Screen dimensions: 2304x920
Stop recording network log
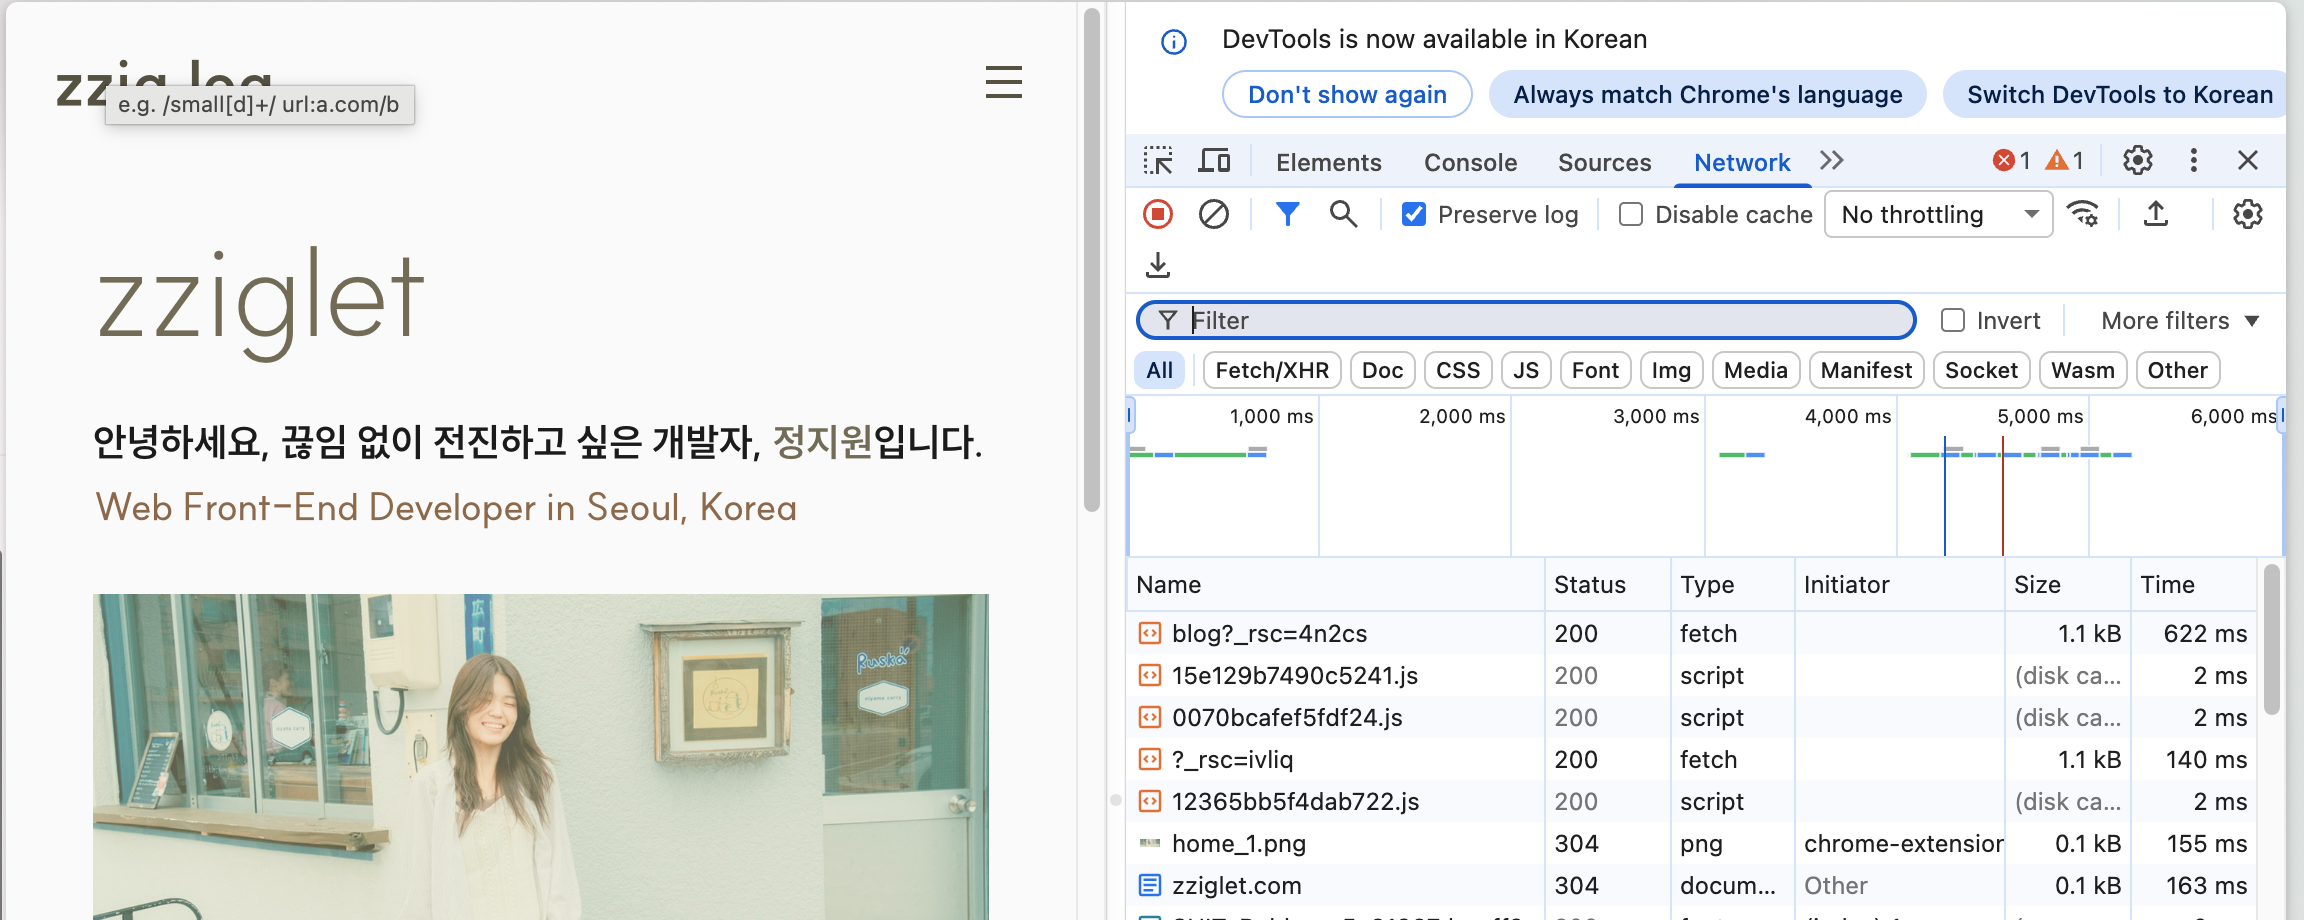[1158, 214]
